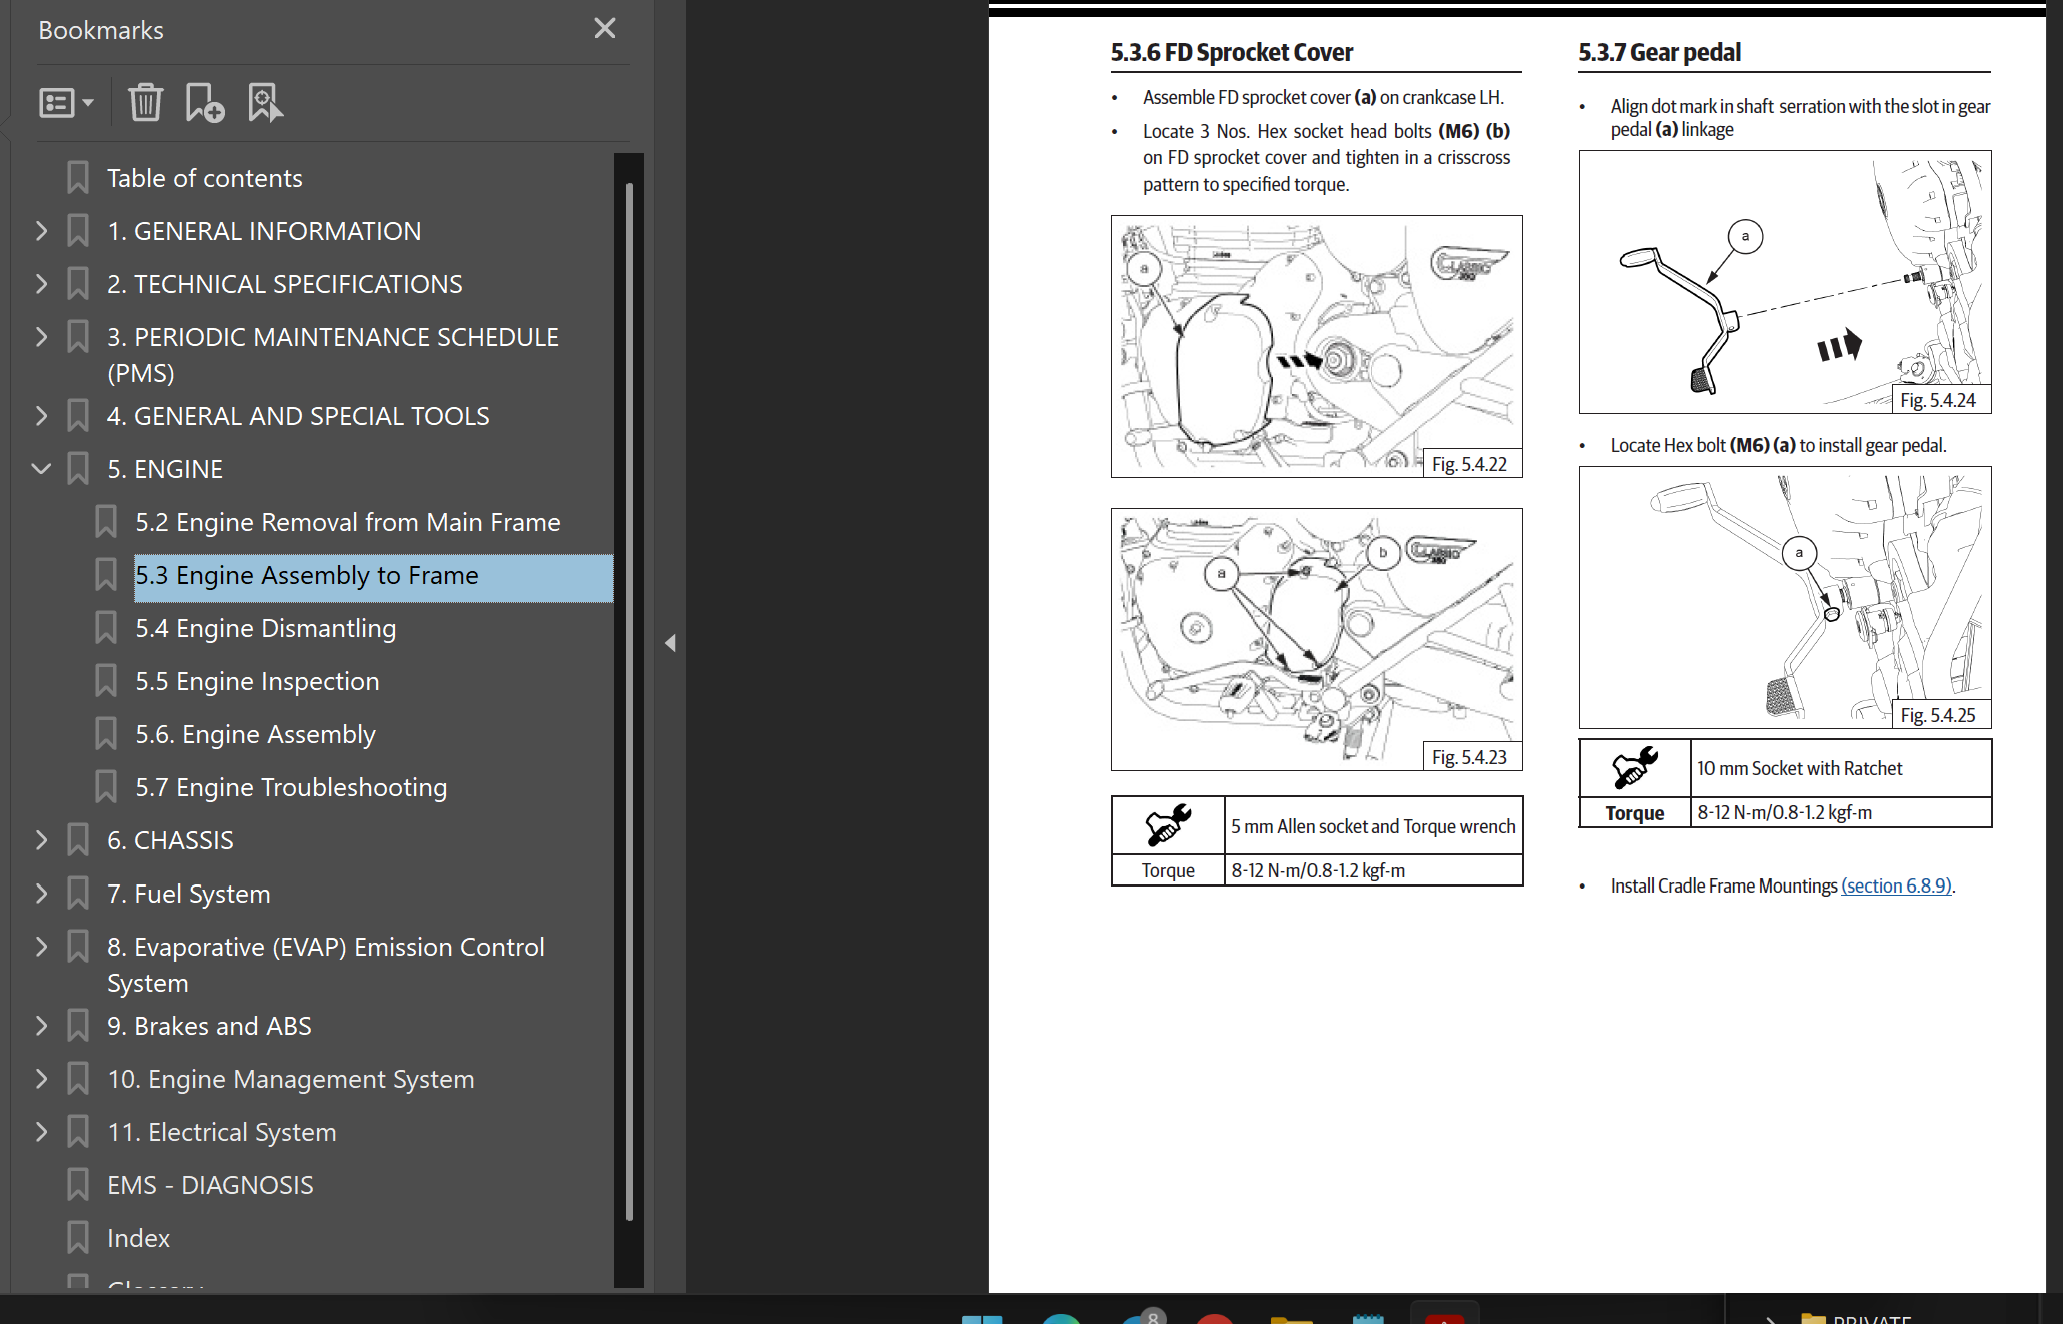
Task: Open the Table of contents bookmark
Action: coord(204,178)
